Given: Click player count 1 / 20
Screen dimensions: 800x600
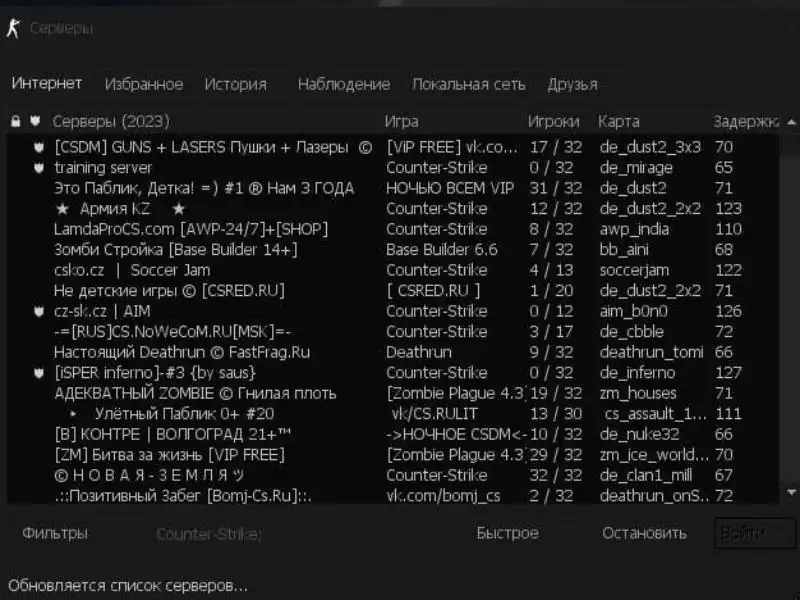Looking at the screenshot, I should [551, 291].
